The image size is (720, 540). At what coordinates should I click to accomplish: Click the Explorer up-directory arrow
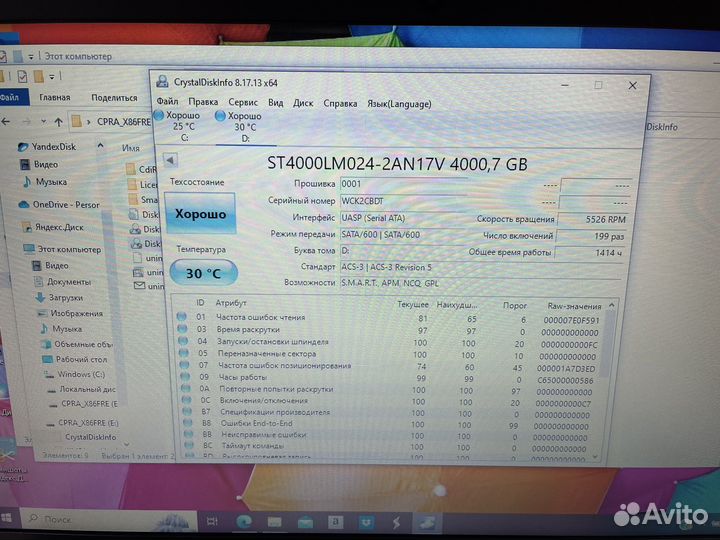[59, 121]
